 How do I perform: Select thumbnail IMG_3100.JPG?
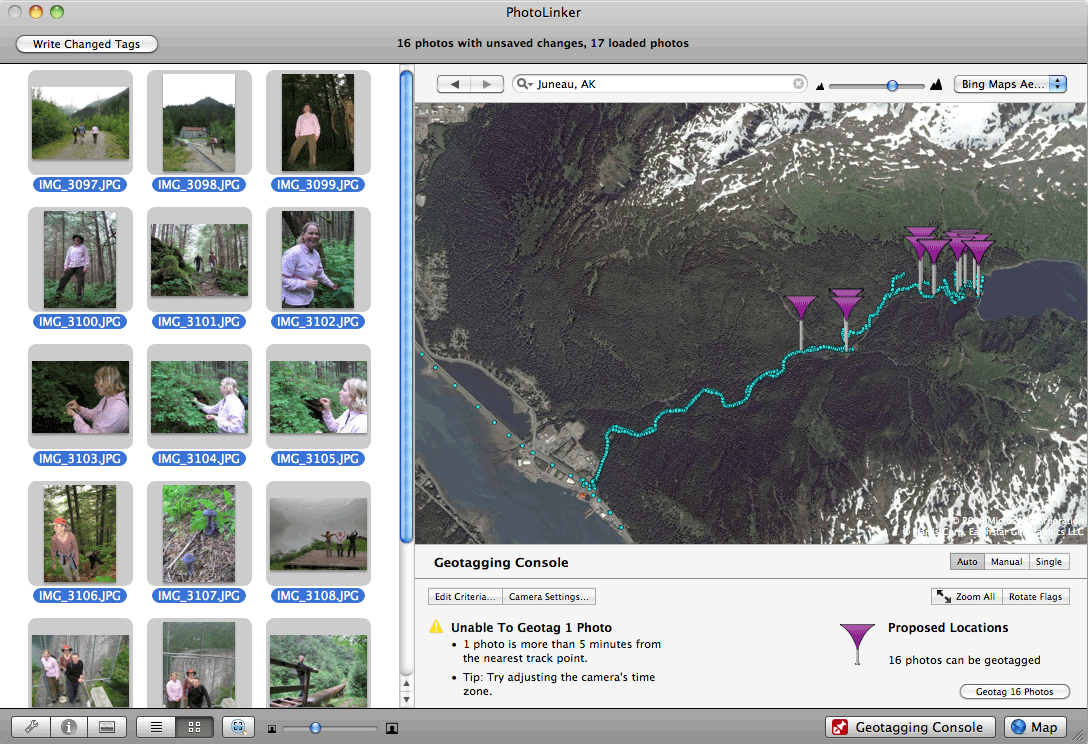[80, 260]
